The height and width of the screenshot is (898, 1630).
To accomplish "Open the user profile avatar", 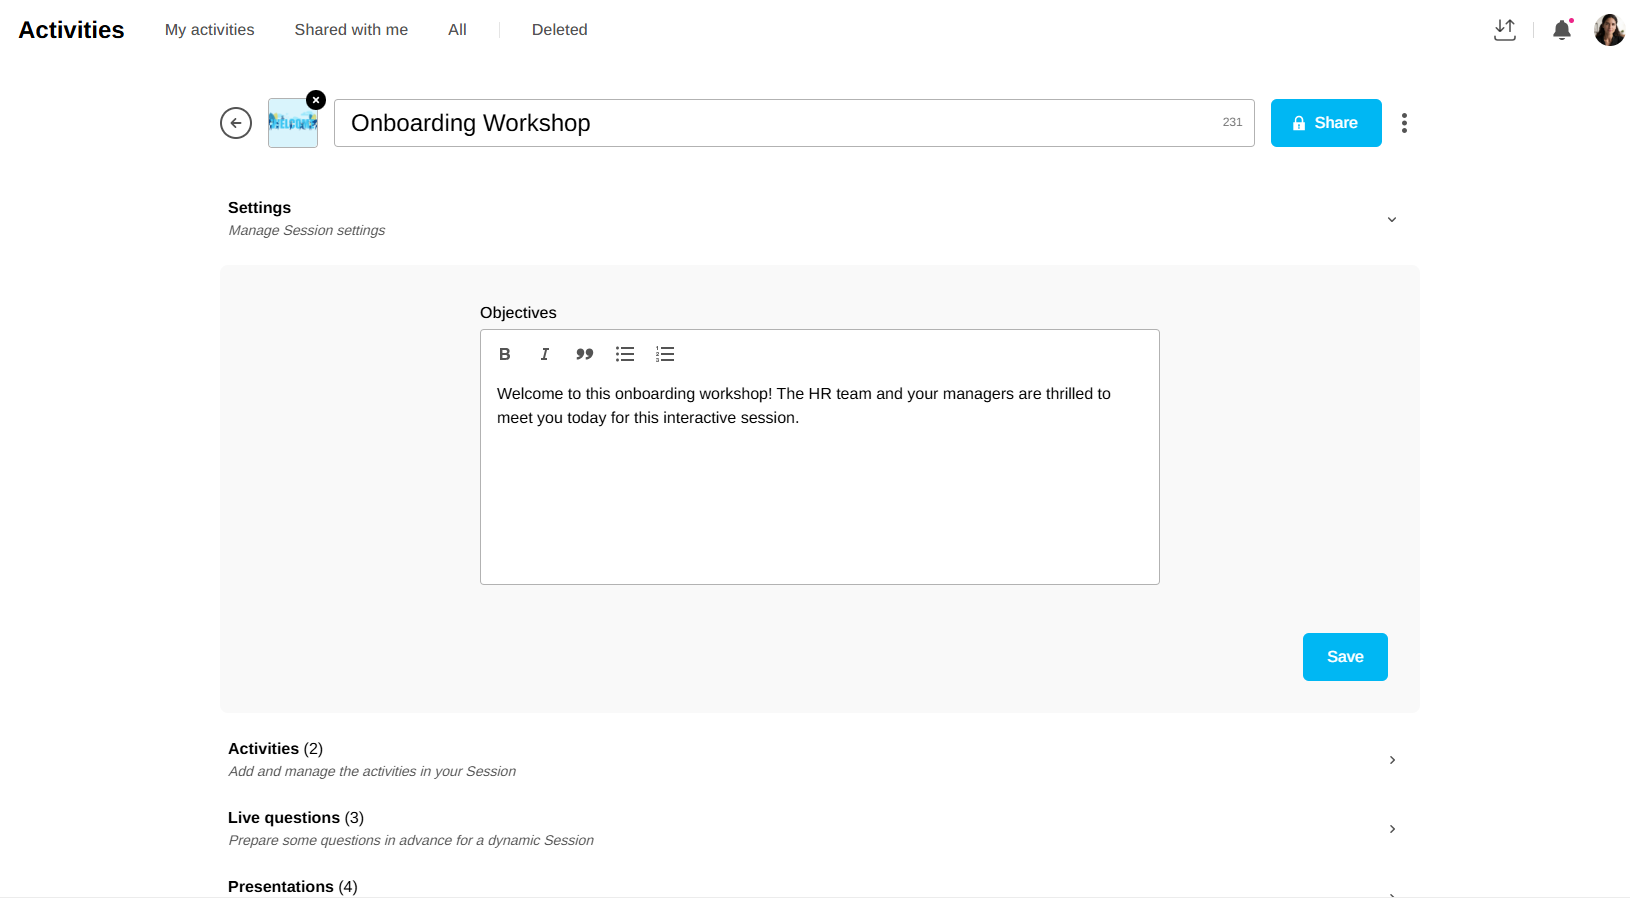I will click(1609, 30).
